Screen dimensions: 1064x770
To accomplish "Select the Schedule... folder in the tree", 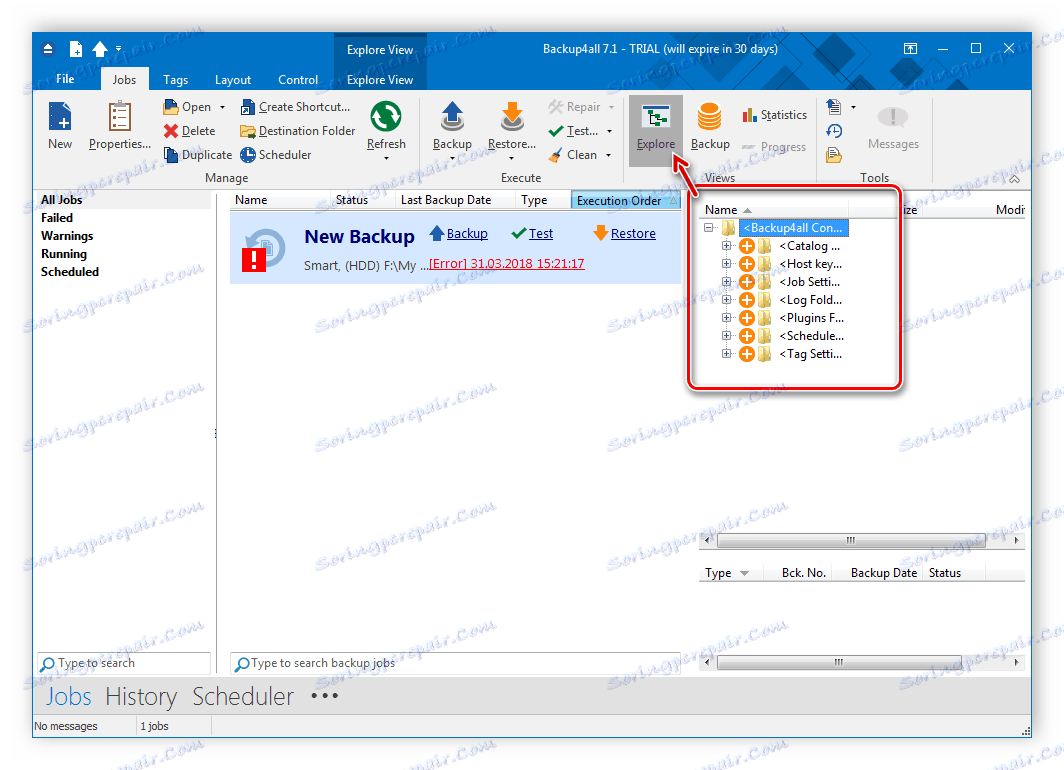I will pyautogui.click(x=811, y=336).
